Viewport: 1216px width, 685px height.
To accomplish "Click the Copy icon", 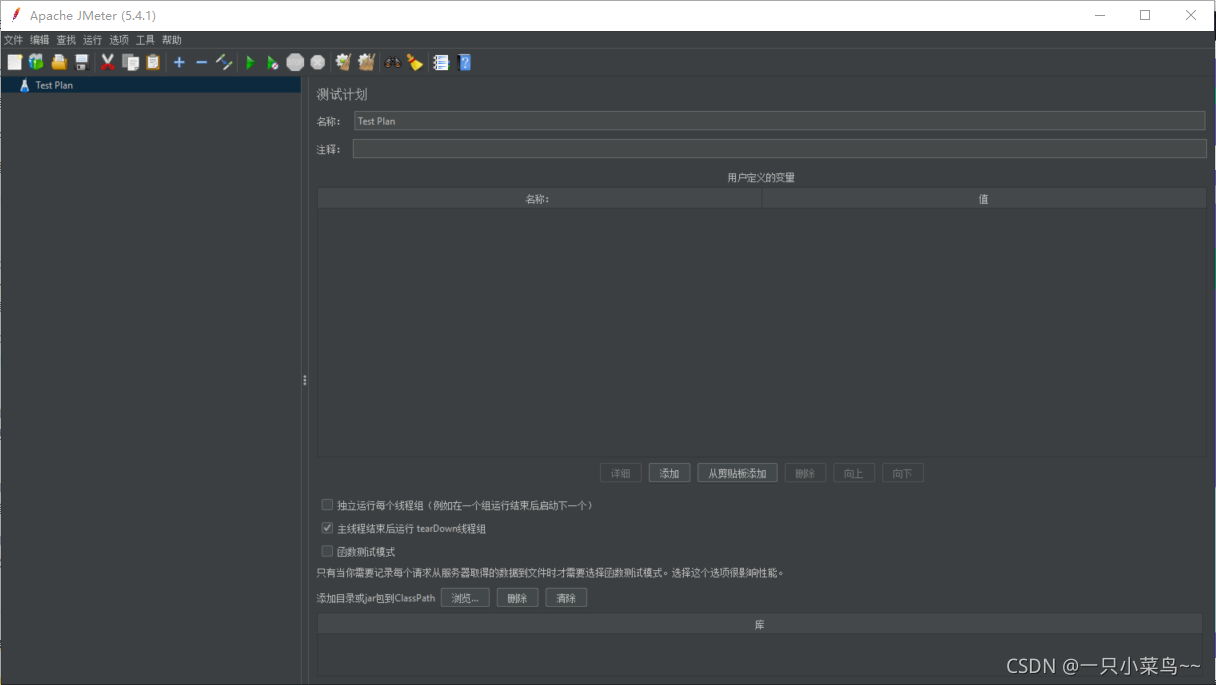I will [x=130, y=62].
